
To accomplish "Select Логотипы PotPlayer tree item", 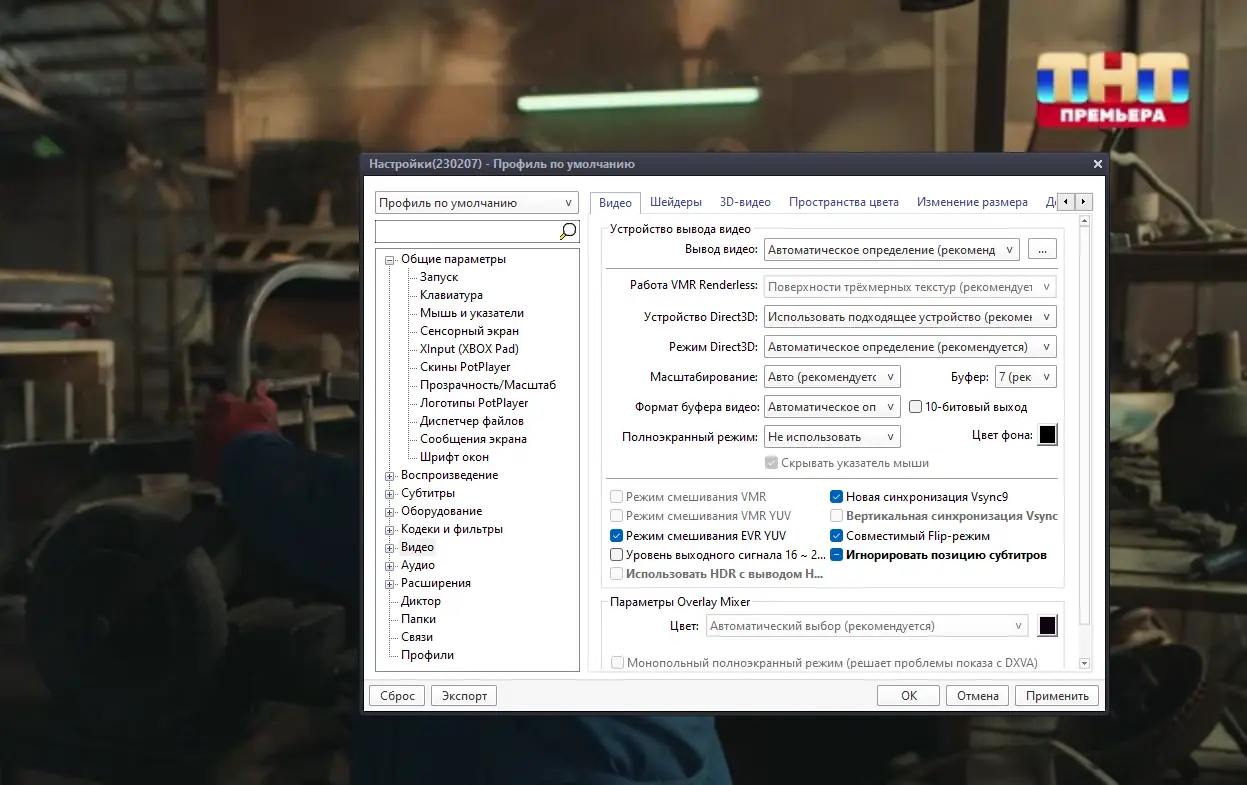I will click(474, 403).
